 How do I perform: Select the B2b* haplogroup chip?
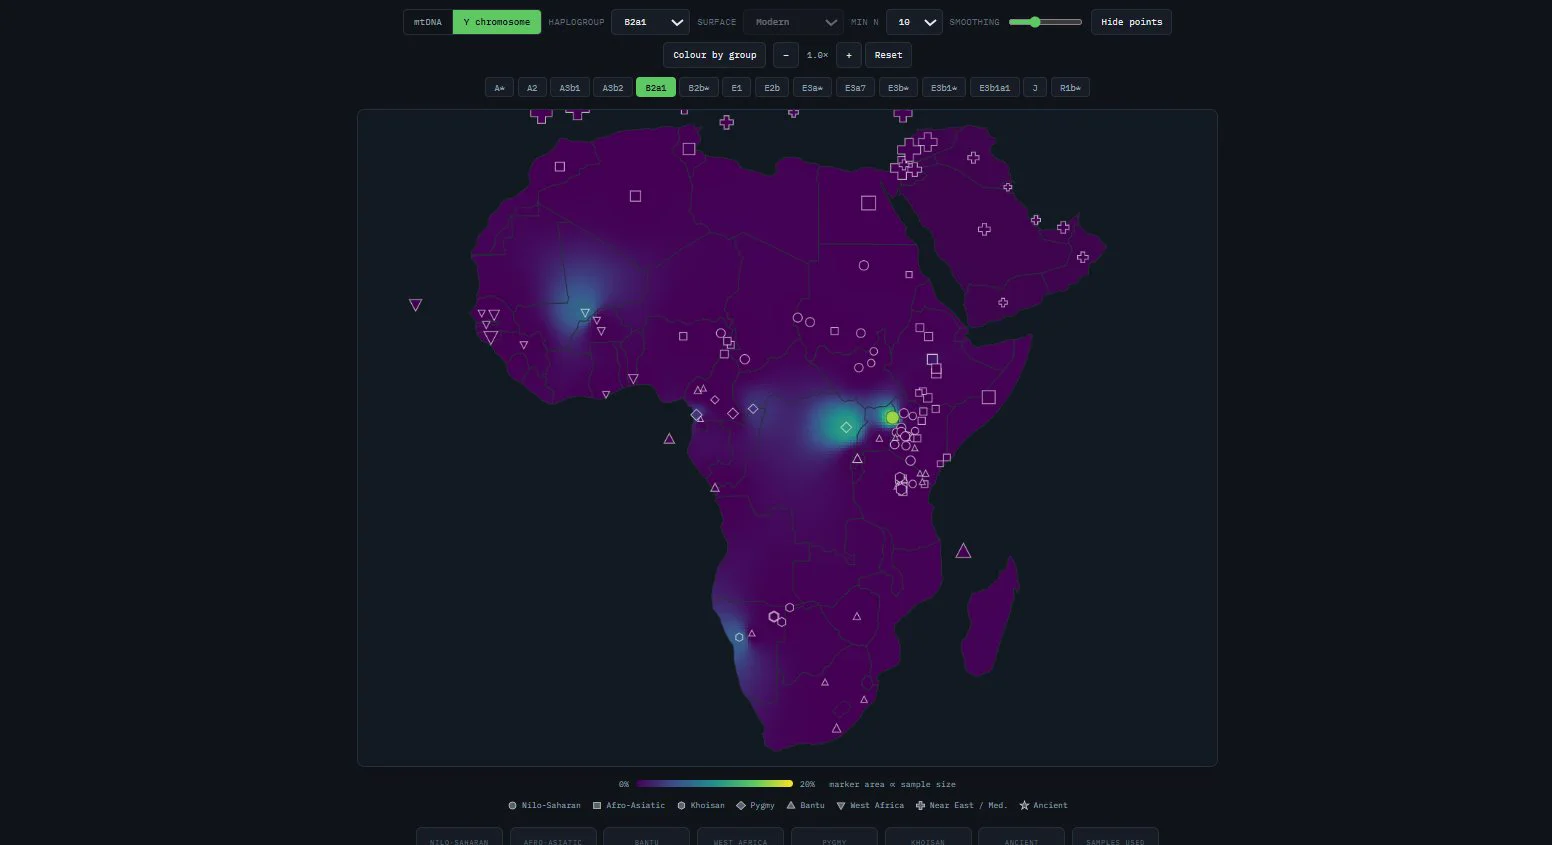(699, 88)
